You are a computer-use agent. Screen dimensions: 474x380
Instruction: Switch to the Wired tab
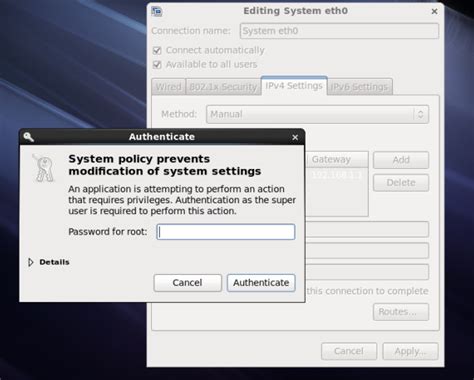168,87
